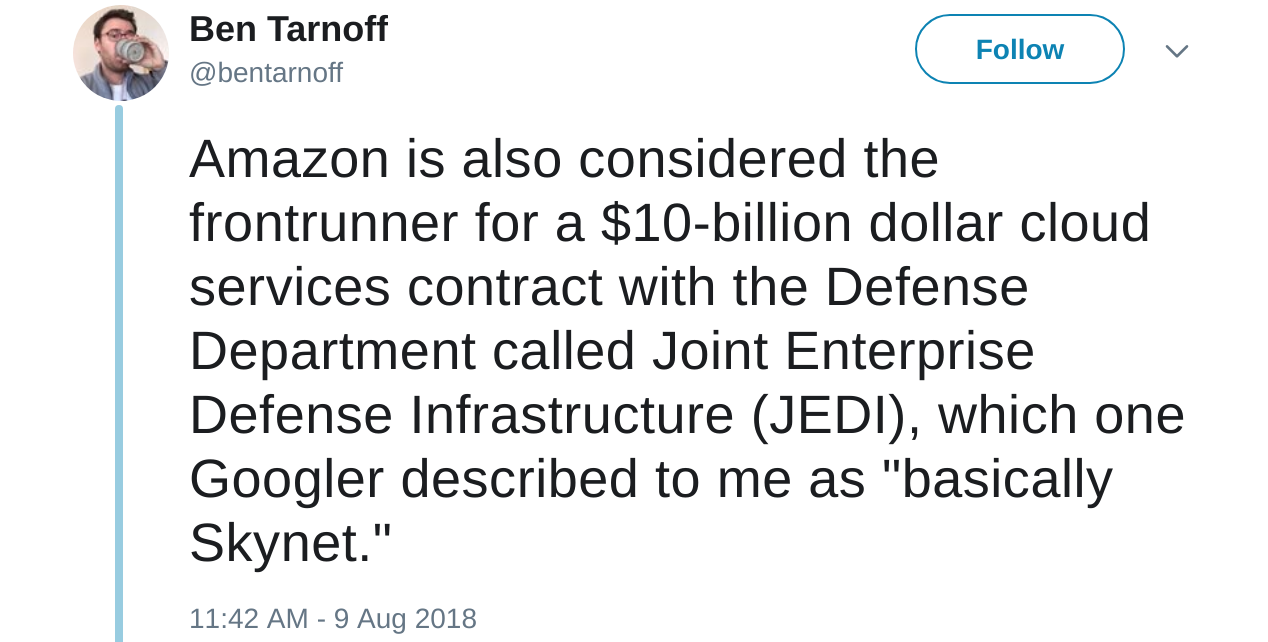This screenshot has height=642, width=1268.
Task: Open the @bentarnoff handle link
Action: click(266, 73)
